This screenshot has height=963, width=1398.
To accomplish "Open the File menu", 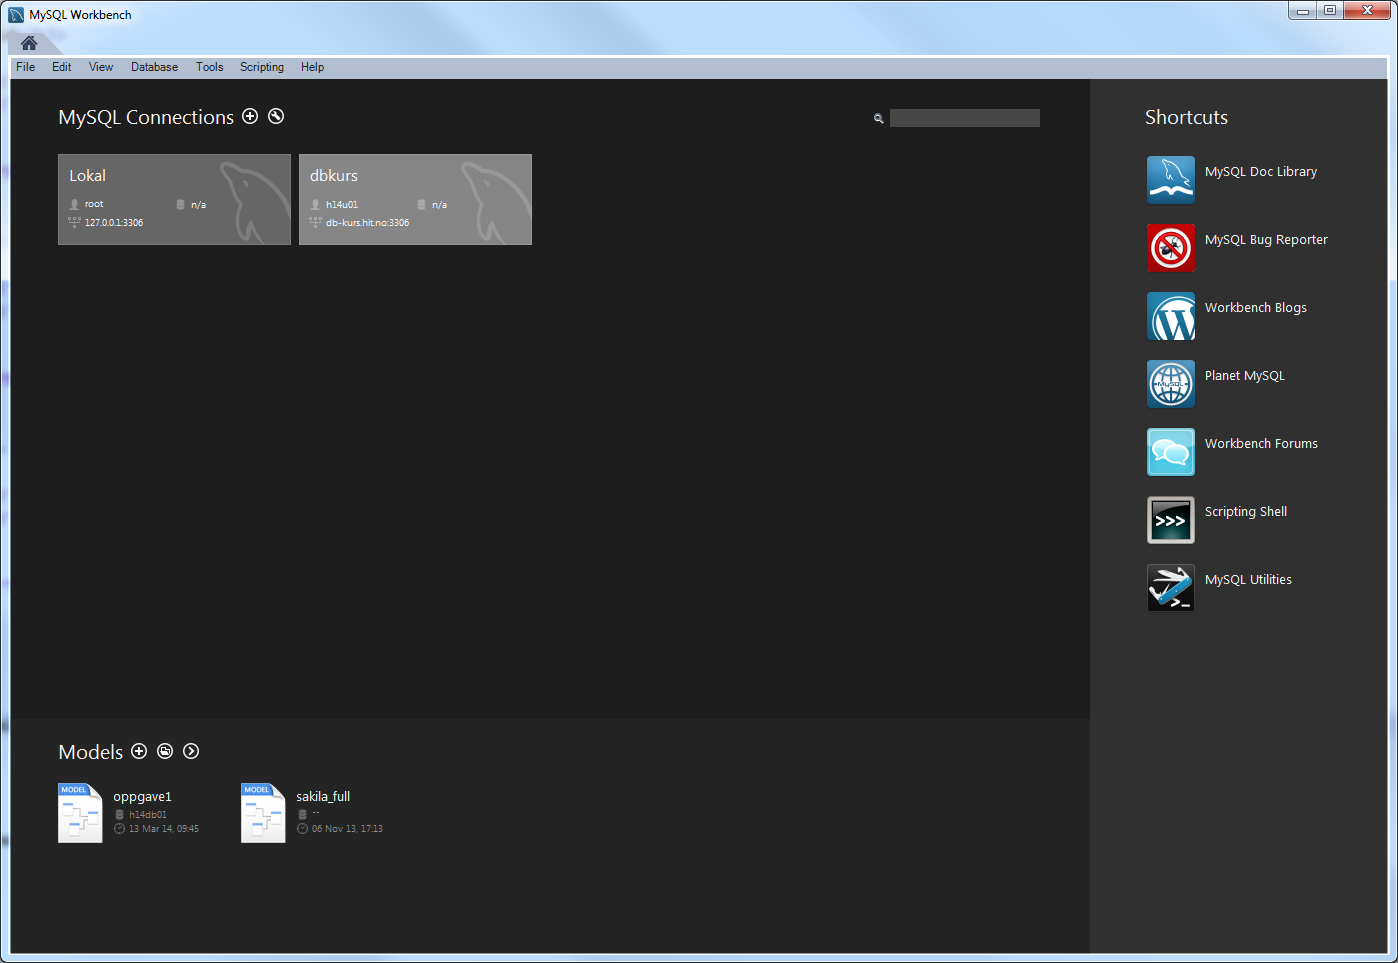I will (26, 67).
